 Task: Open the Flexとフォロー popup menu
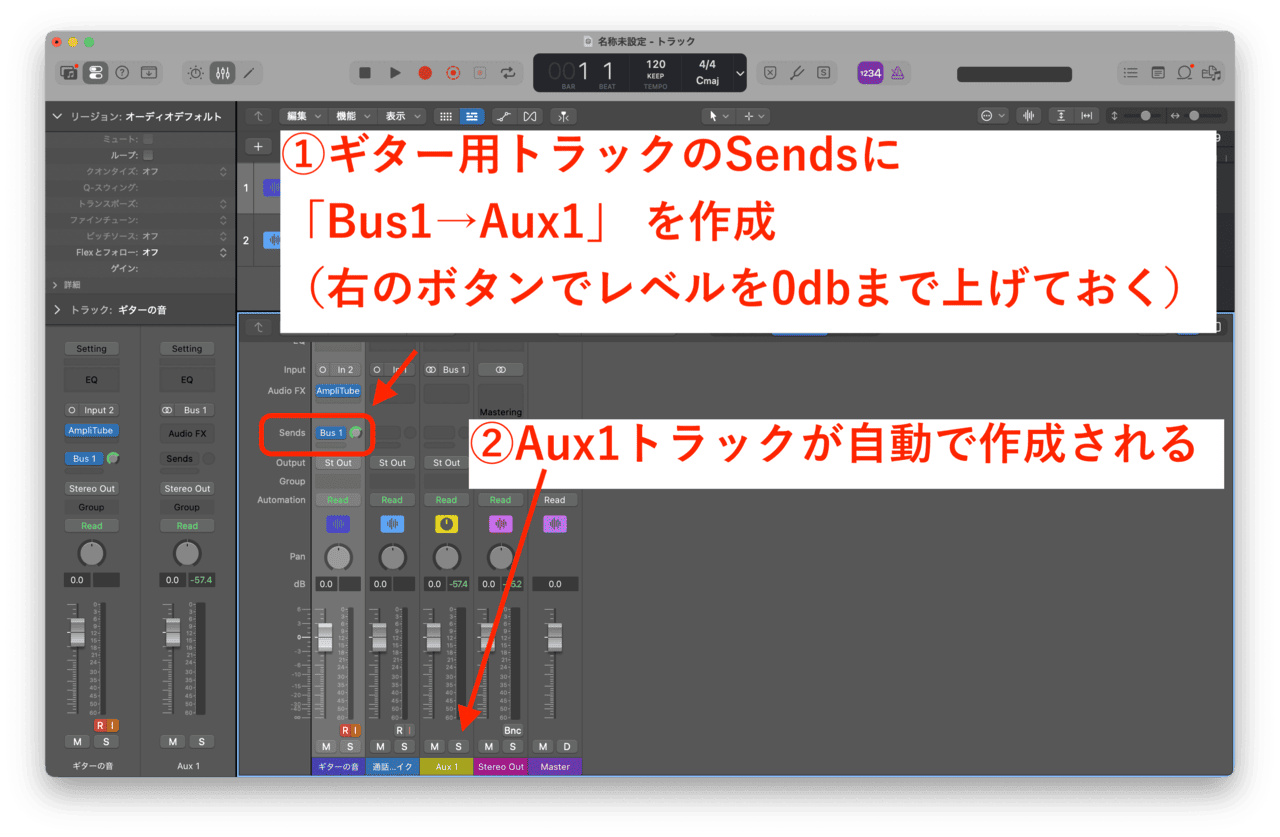click(x=185, y=252)
